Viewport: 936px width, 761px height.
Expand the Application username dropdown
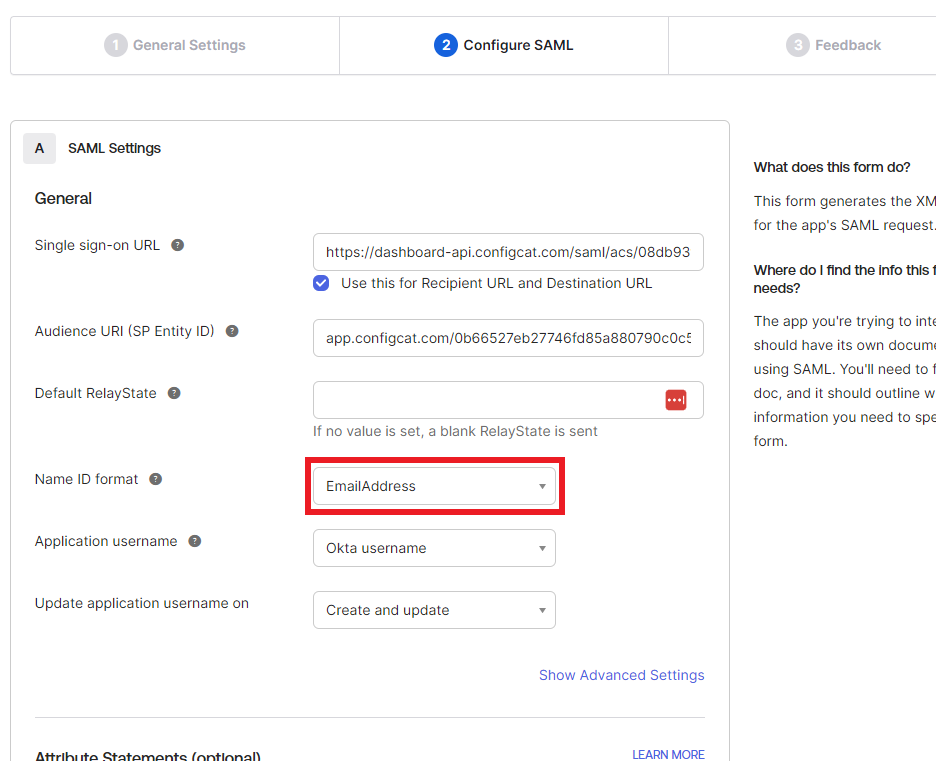coord(434,548)
